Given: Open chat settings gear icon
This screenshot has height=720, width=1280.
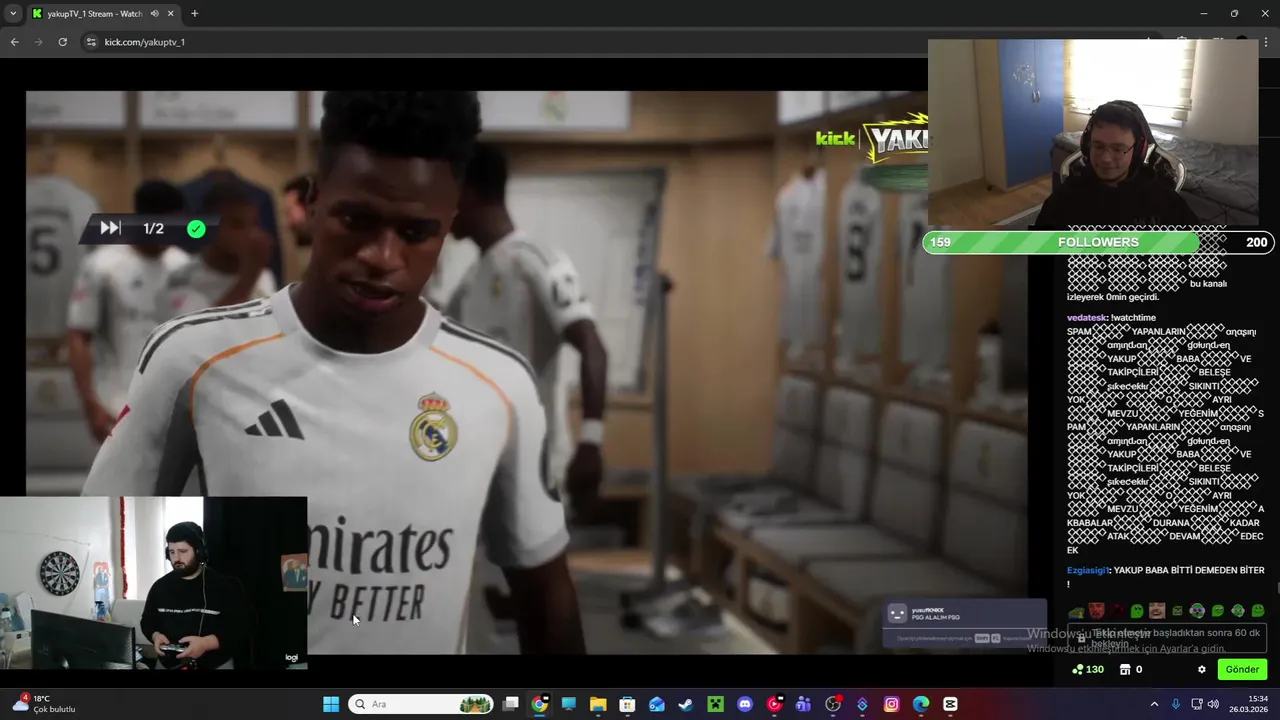Looking at the screenshot, I should (1202, 669).
